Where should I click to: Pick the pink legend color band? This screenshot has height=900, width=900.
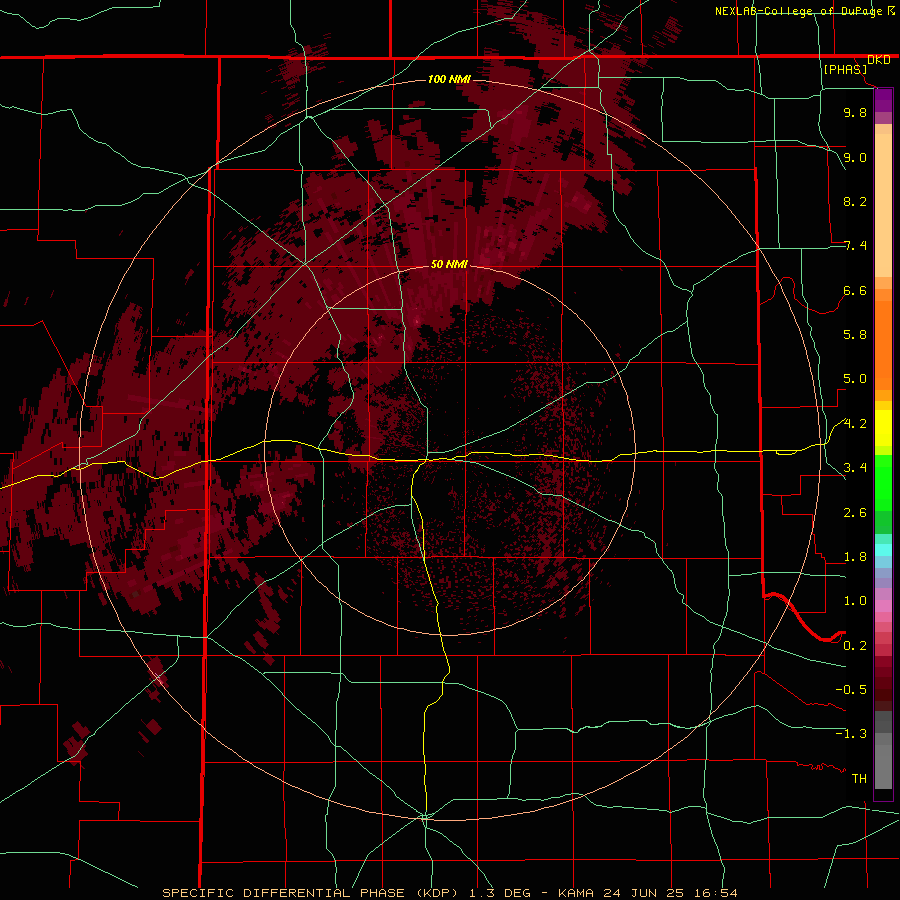click(883, 606)
